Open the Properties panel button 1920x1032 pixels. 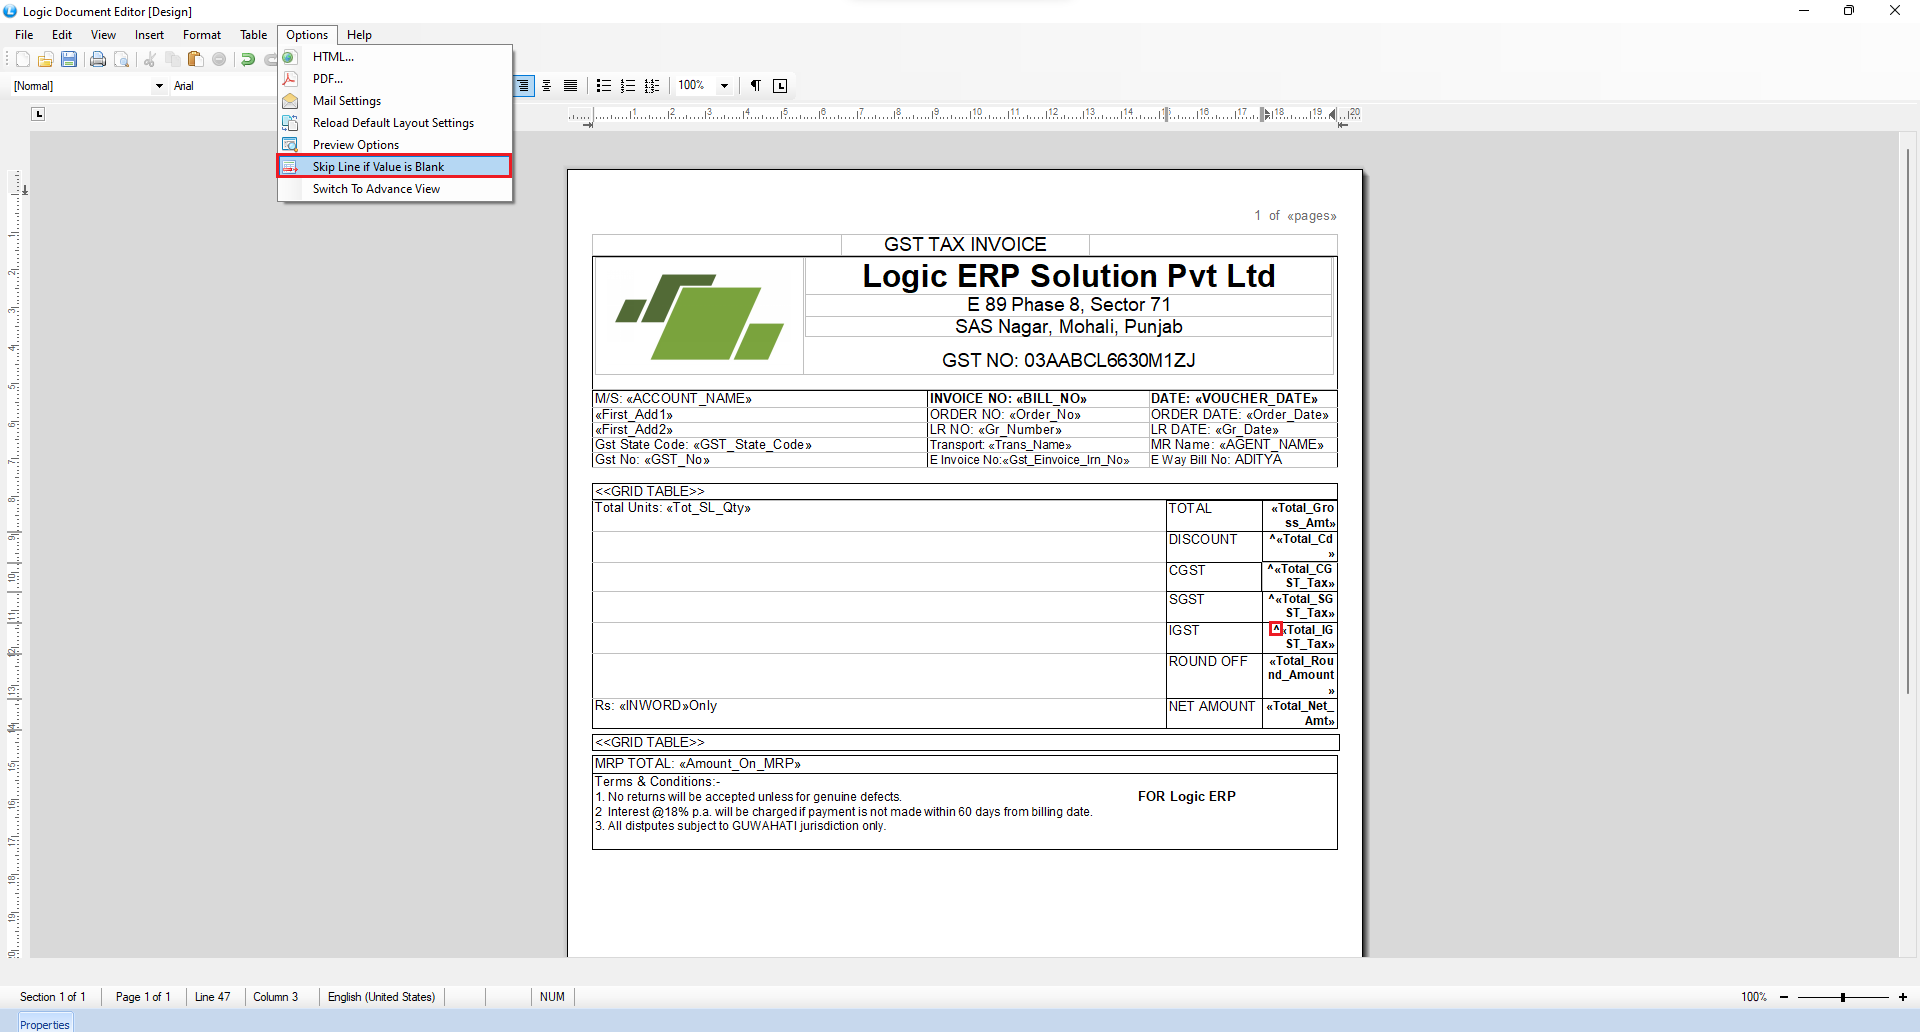click(x=44, y=1024)
